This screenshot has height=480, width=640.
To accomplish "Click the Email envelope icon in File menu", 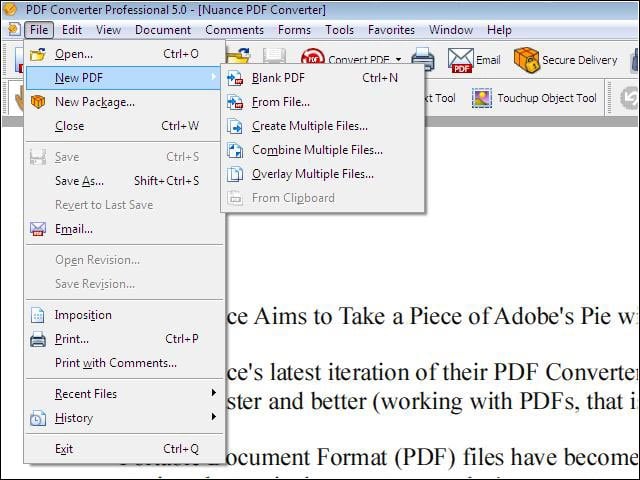I will coord(38,229).
